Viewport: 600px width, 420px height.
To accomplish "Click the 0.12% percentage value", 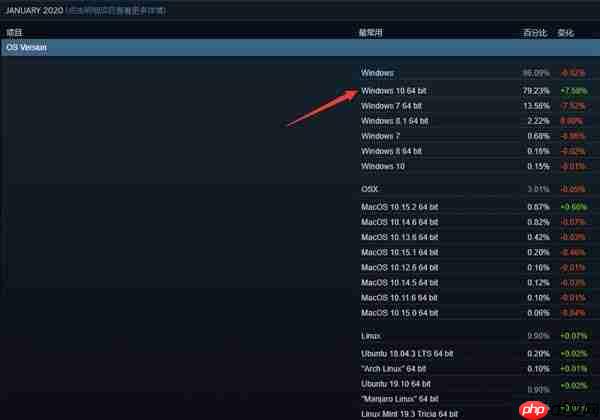I will [x=538, y=283].
